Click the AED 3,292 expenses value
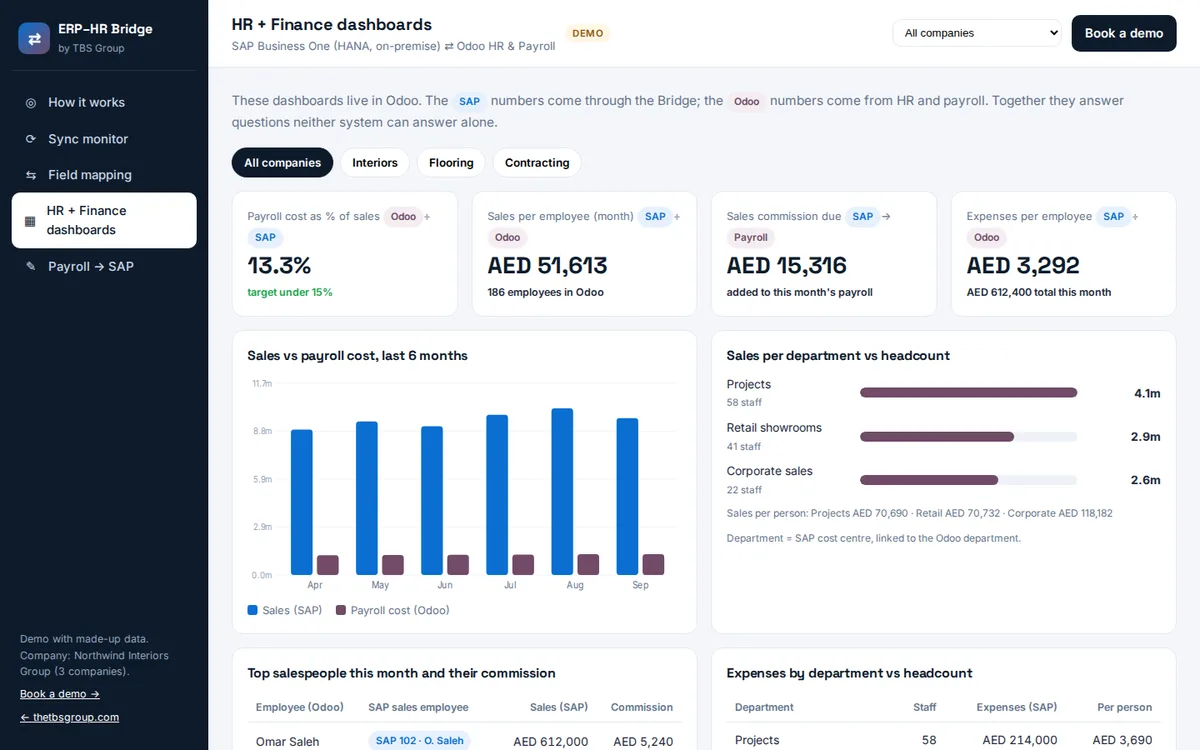This screenshot has width=1200, height=750. coord(1023,265)
